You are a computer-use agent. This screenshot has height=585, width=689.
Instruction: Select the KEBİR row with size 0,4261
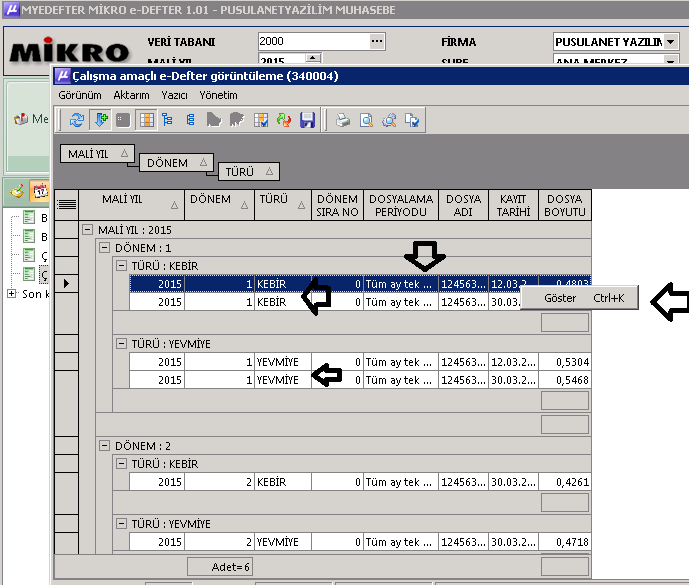click(360, 482)
